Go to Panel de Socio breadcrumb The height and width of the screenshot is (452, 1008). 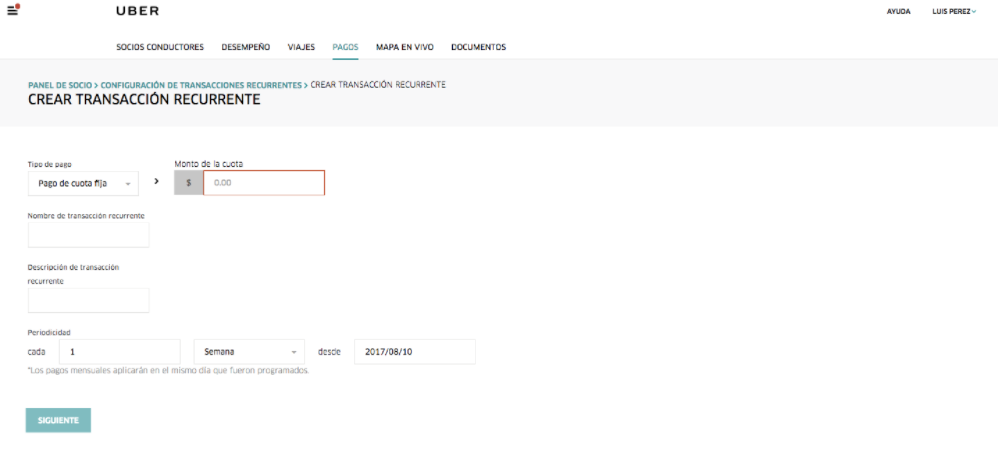tap(60, 85)
